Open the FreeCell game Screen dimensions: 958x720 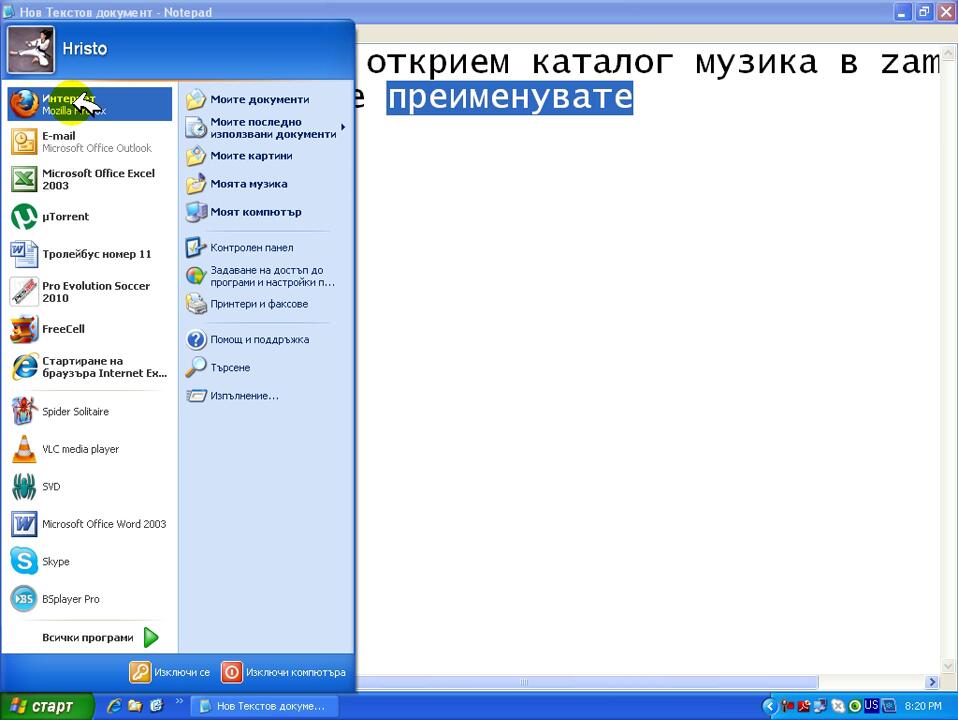[x=63, y=329]
